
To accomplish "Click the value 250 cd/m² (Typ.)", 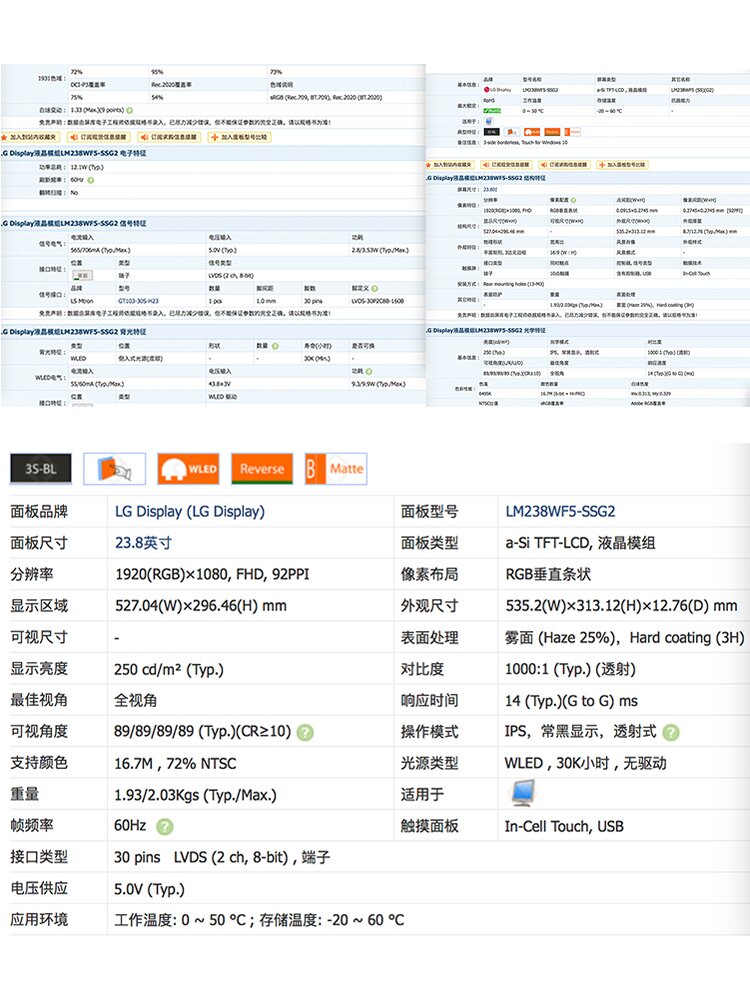I will [169, 669].
